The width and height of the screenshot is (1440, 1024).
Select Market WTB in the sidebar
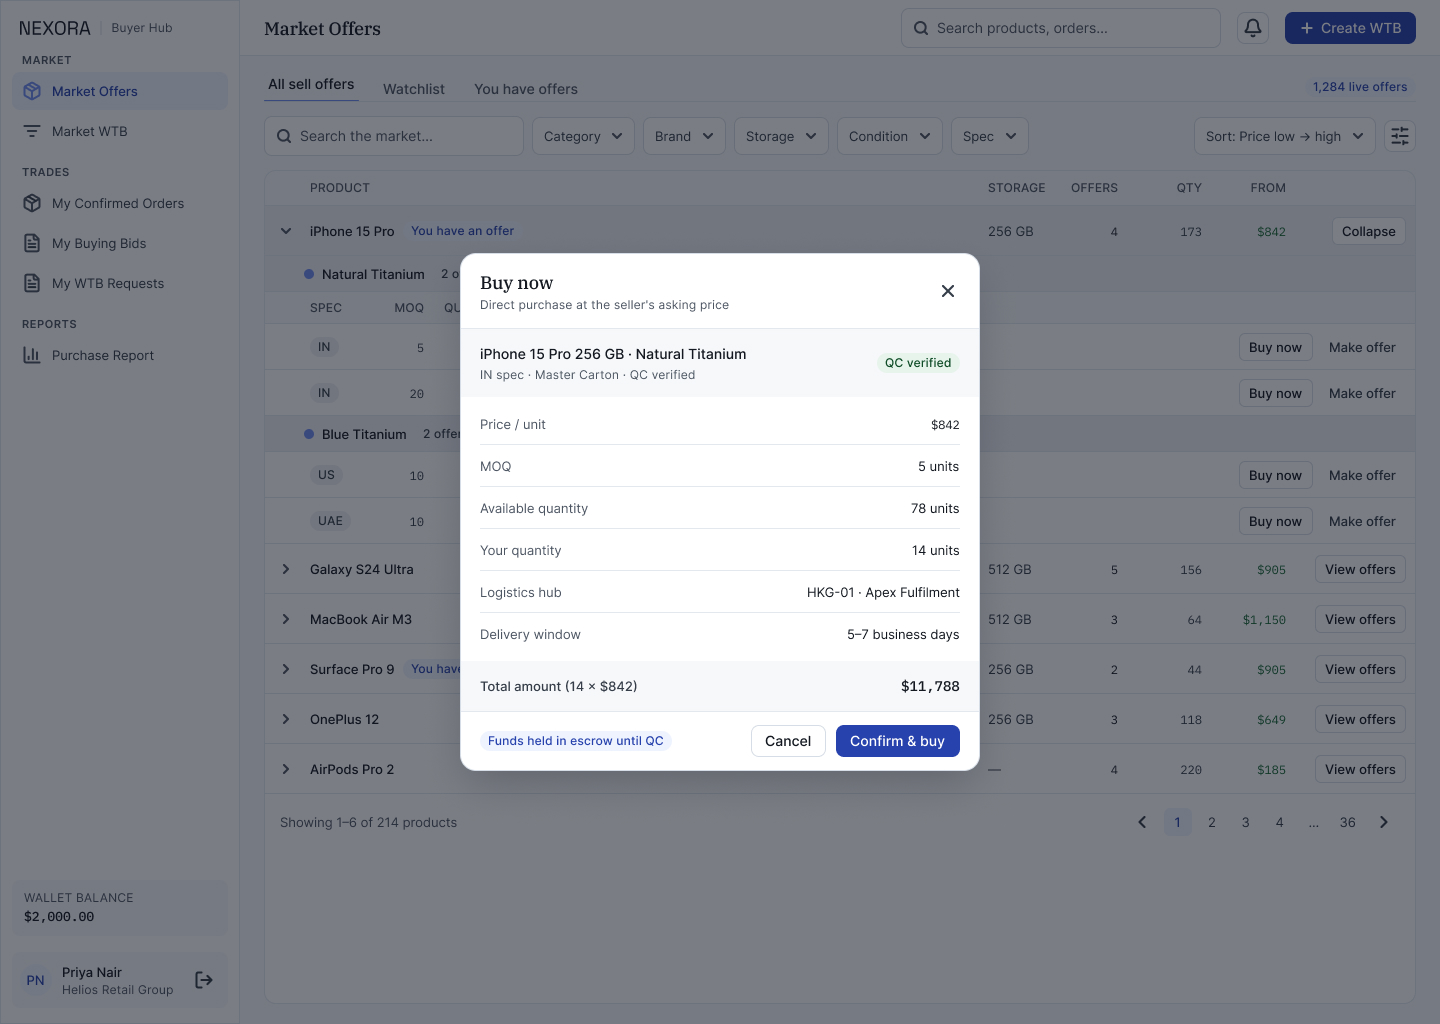(x=120, y=131)
